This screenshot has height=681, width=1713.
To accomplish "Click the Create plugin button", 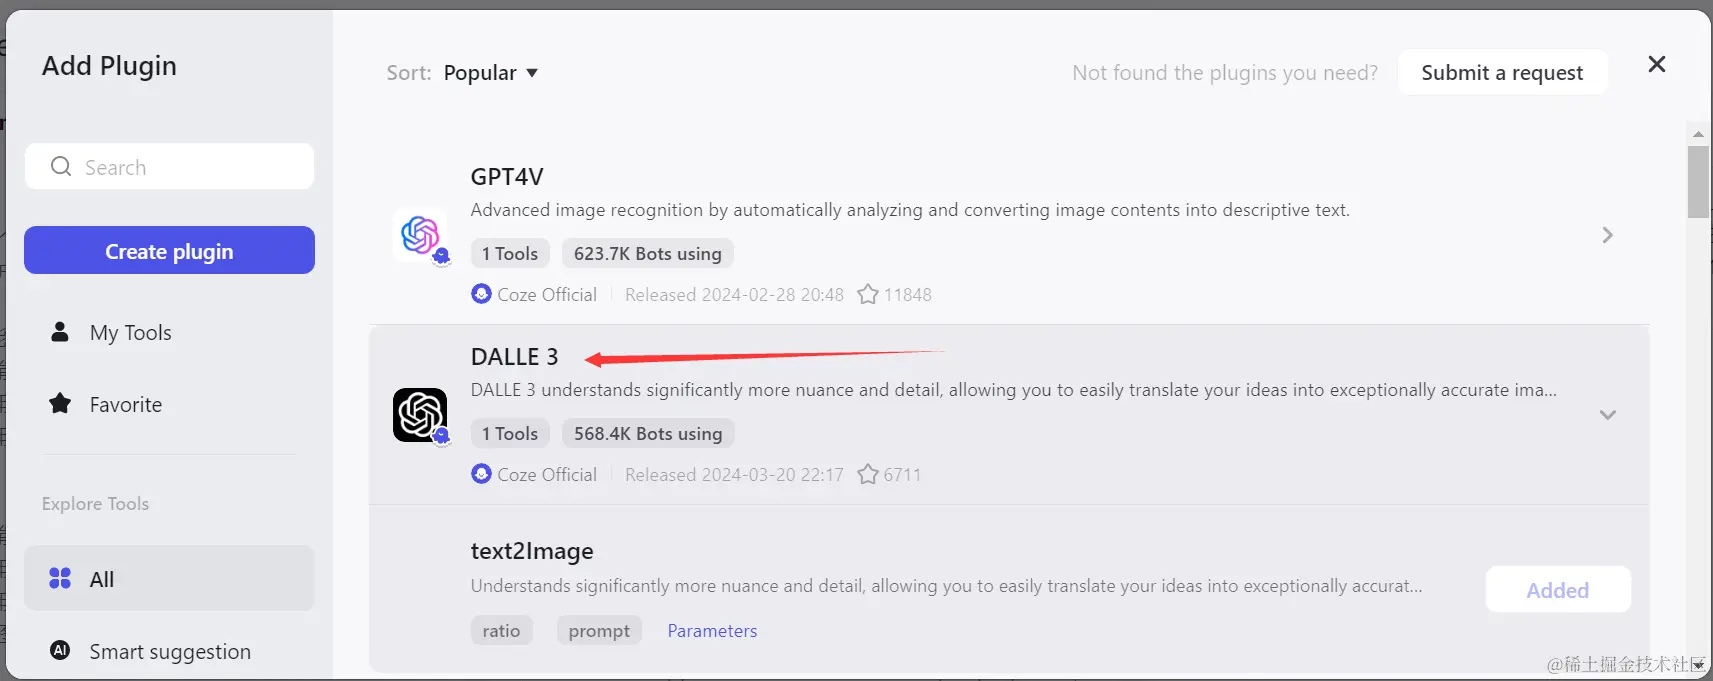I will pyautogui.click(x=169, y=250).
